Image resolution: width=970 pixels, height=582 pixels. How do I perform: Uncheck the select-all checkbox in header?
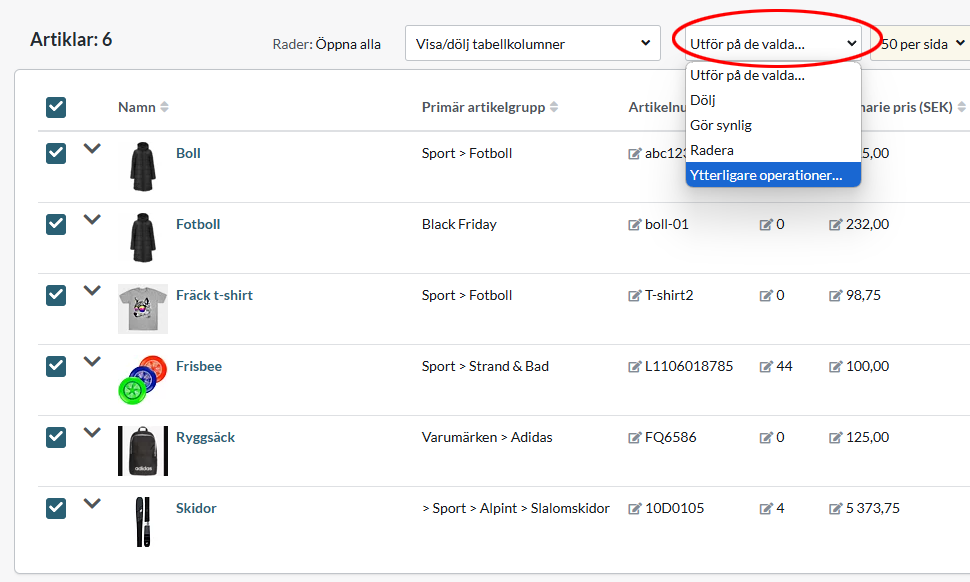coord(56,107)
